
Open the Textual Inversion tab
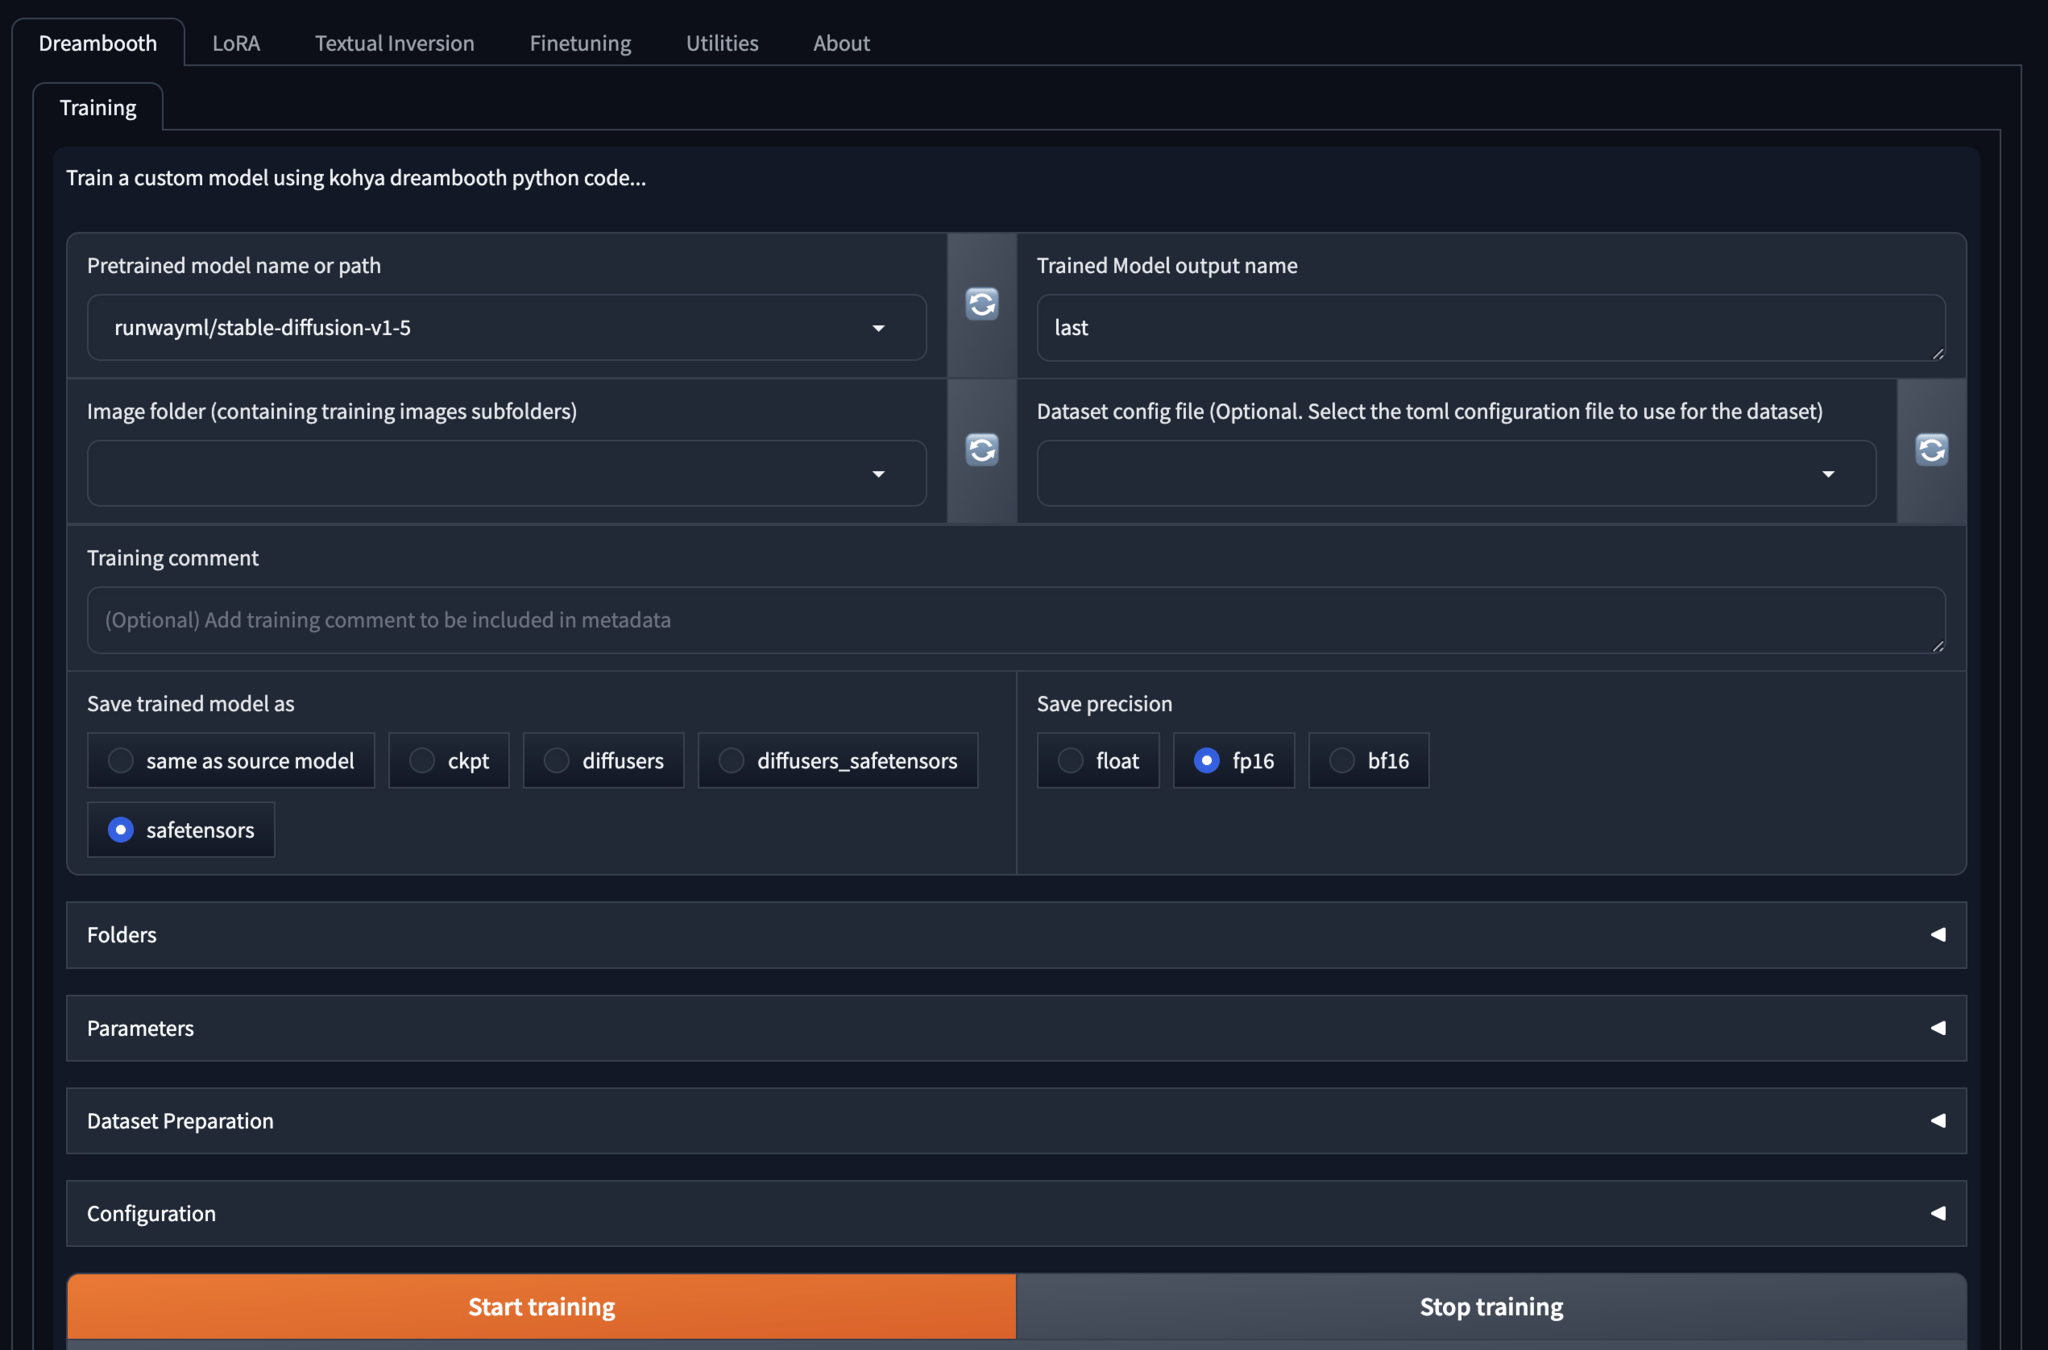click(394, 43)
